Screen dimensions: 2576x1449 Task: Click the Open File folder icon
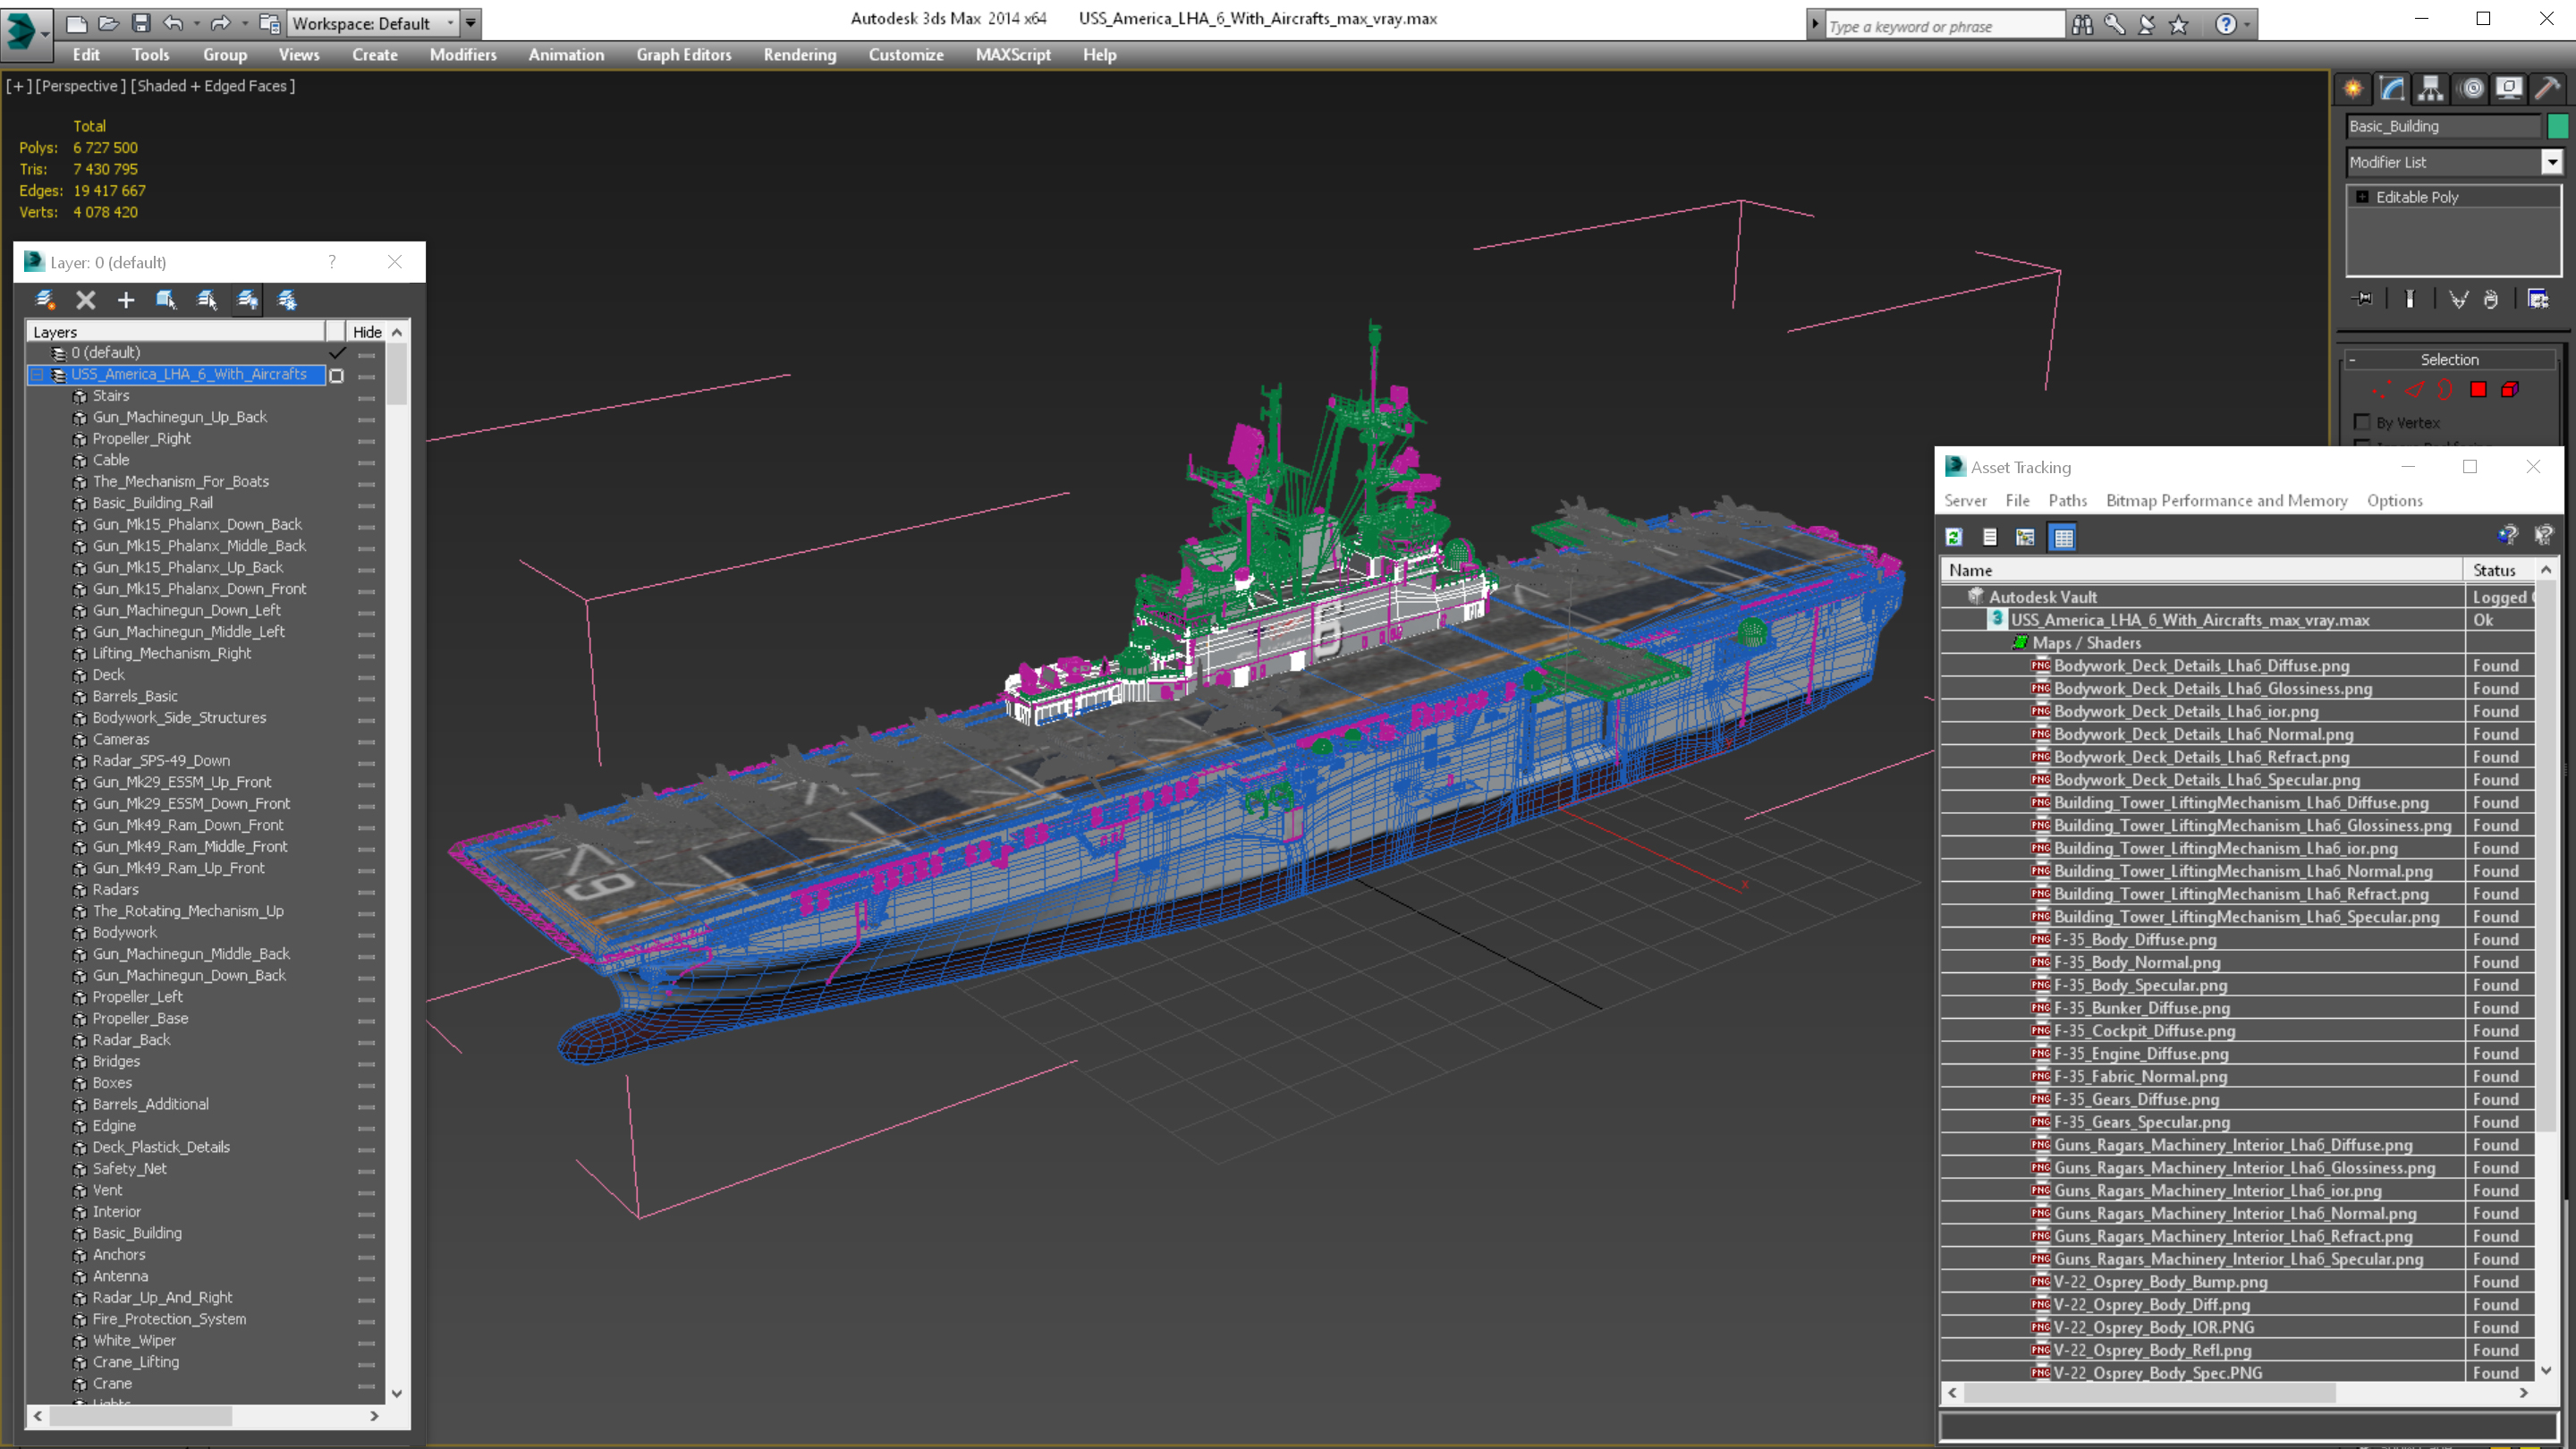(x=109, y=23)
